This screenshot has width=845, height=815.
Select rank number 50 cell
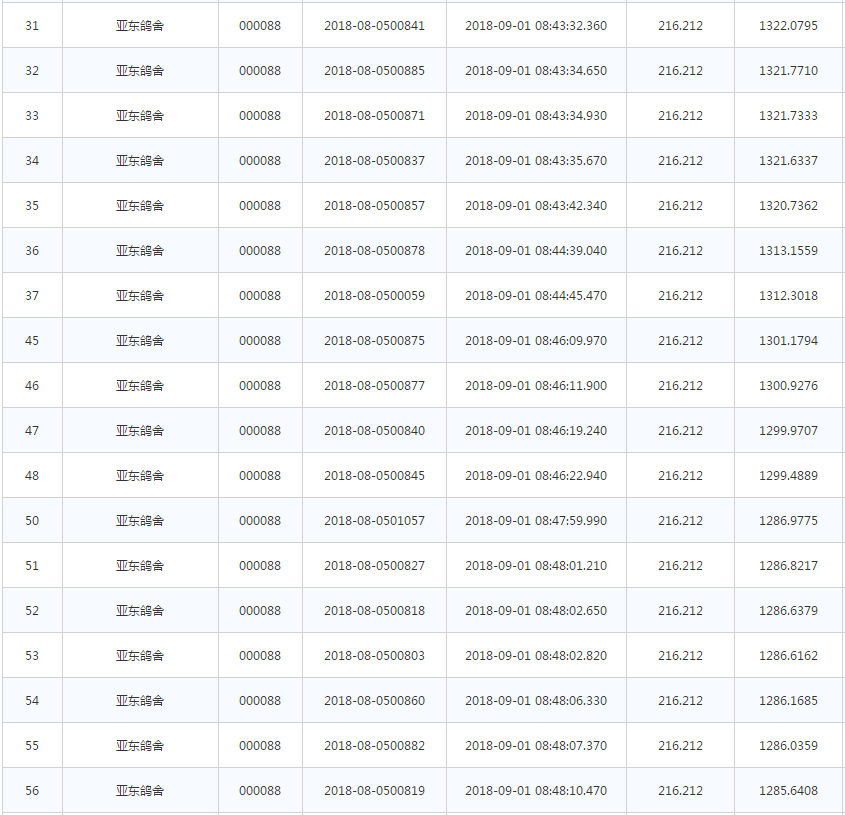pos(32,521)
